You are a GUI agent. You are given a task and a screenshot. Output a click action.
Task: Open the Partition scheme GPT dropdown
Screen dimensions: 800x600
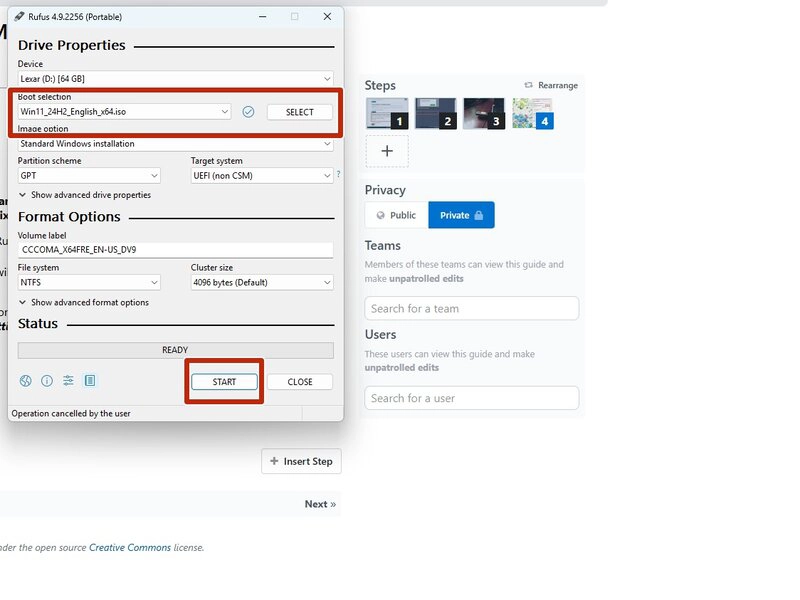pos(89,175)
